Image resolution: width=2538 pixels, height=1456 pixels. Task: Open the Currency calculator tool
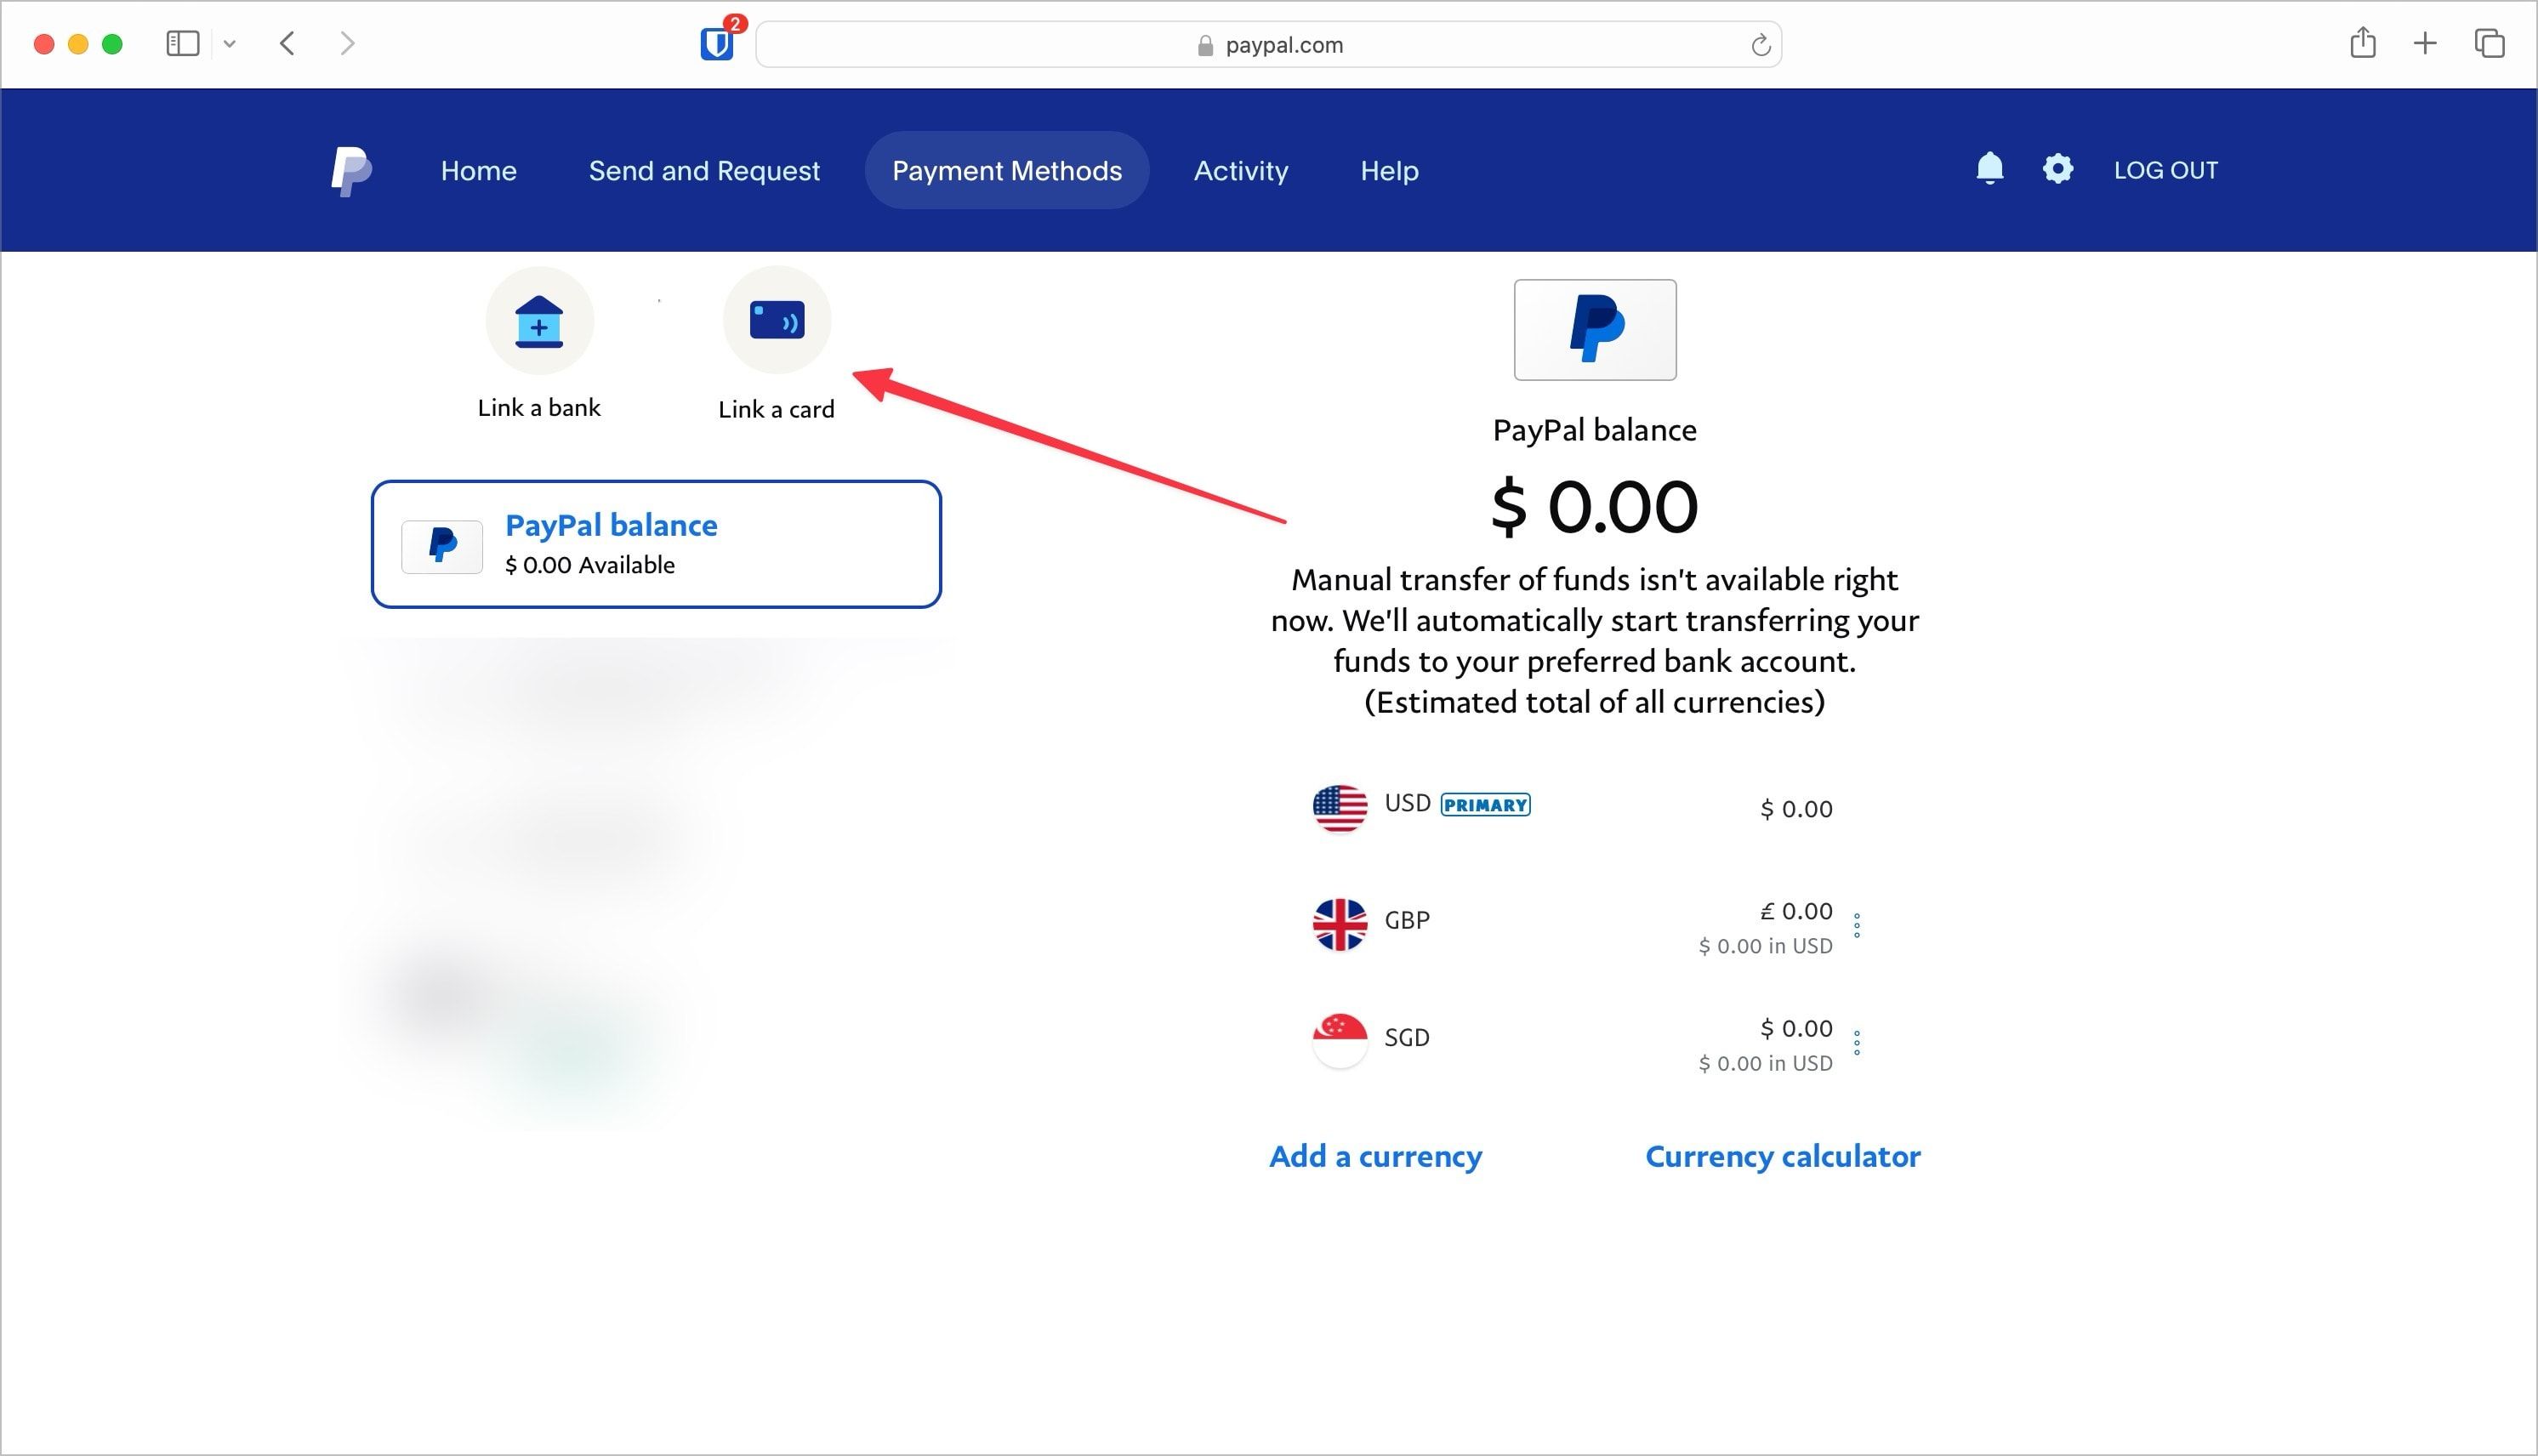[x=1784, y=1154]
